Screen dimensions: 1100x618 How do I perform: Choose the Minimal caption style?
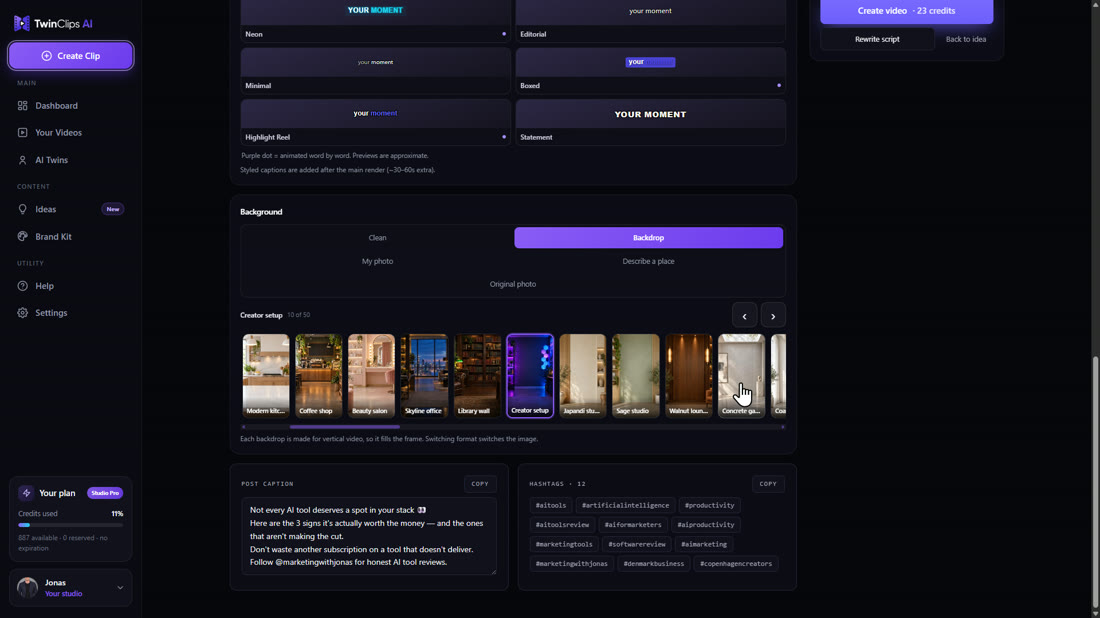tap(375, 71)
